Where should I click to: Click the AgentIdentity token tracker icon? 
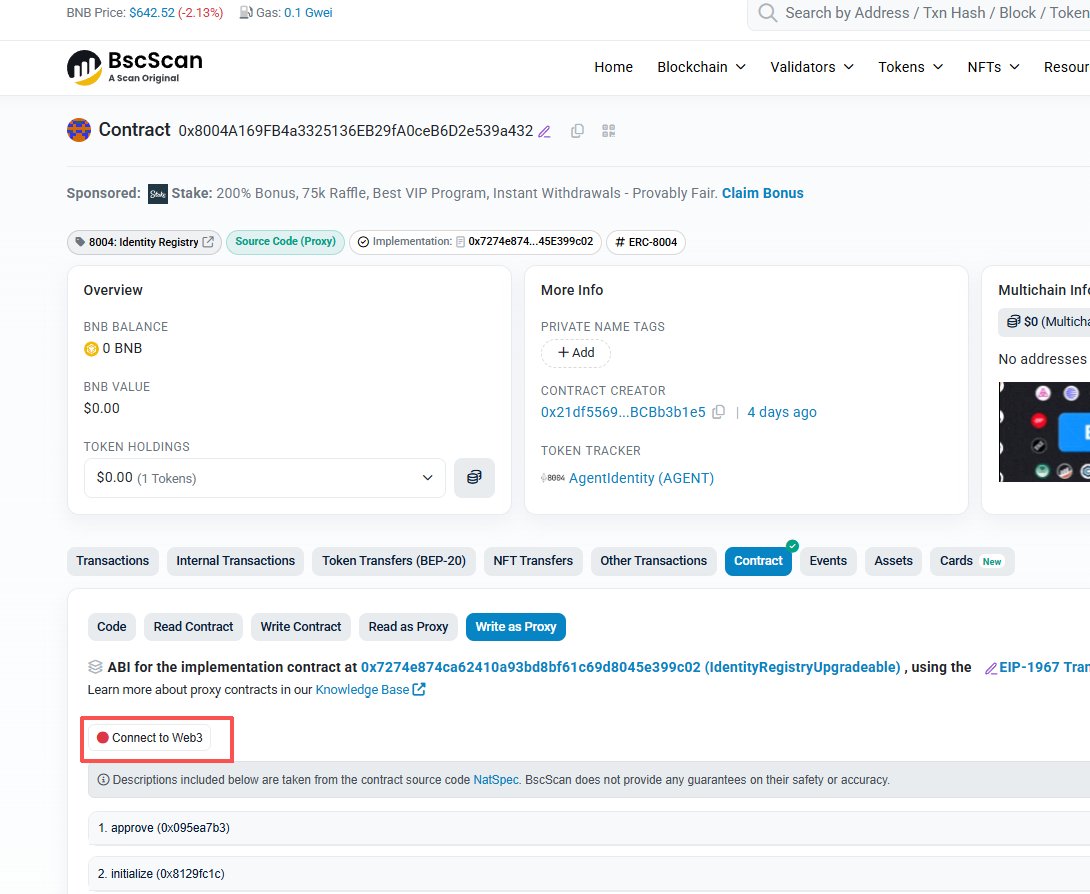[x=553, y=478]
